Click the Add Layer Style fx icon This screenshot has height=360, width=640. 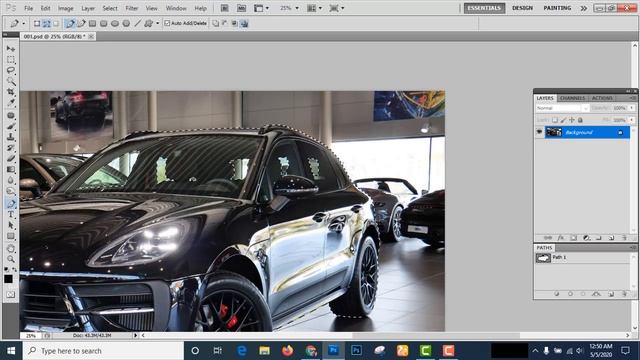(560, 238)
